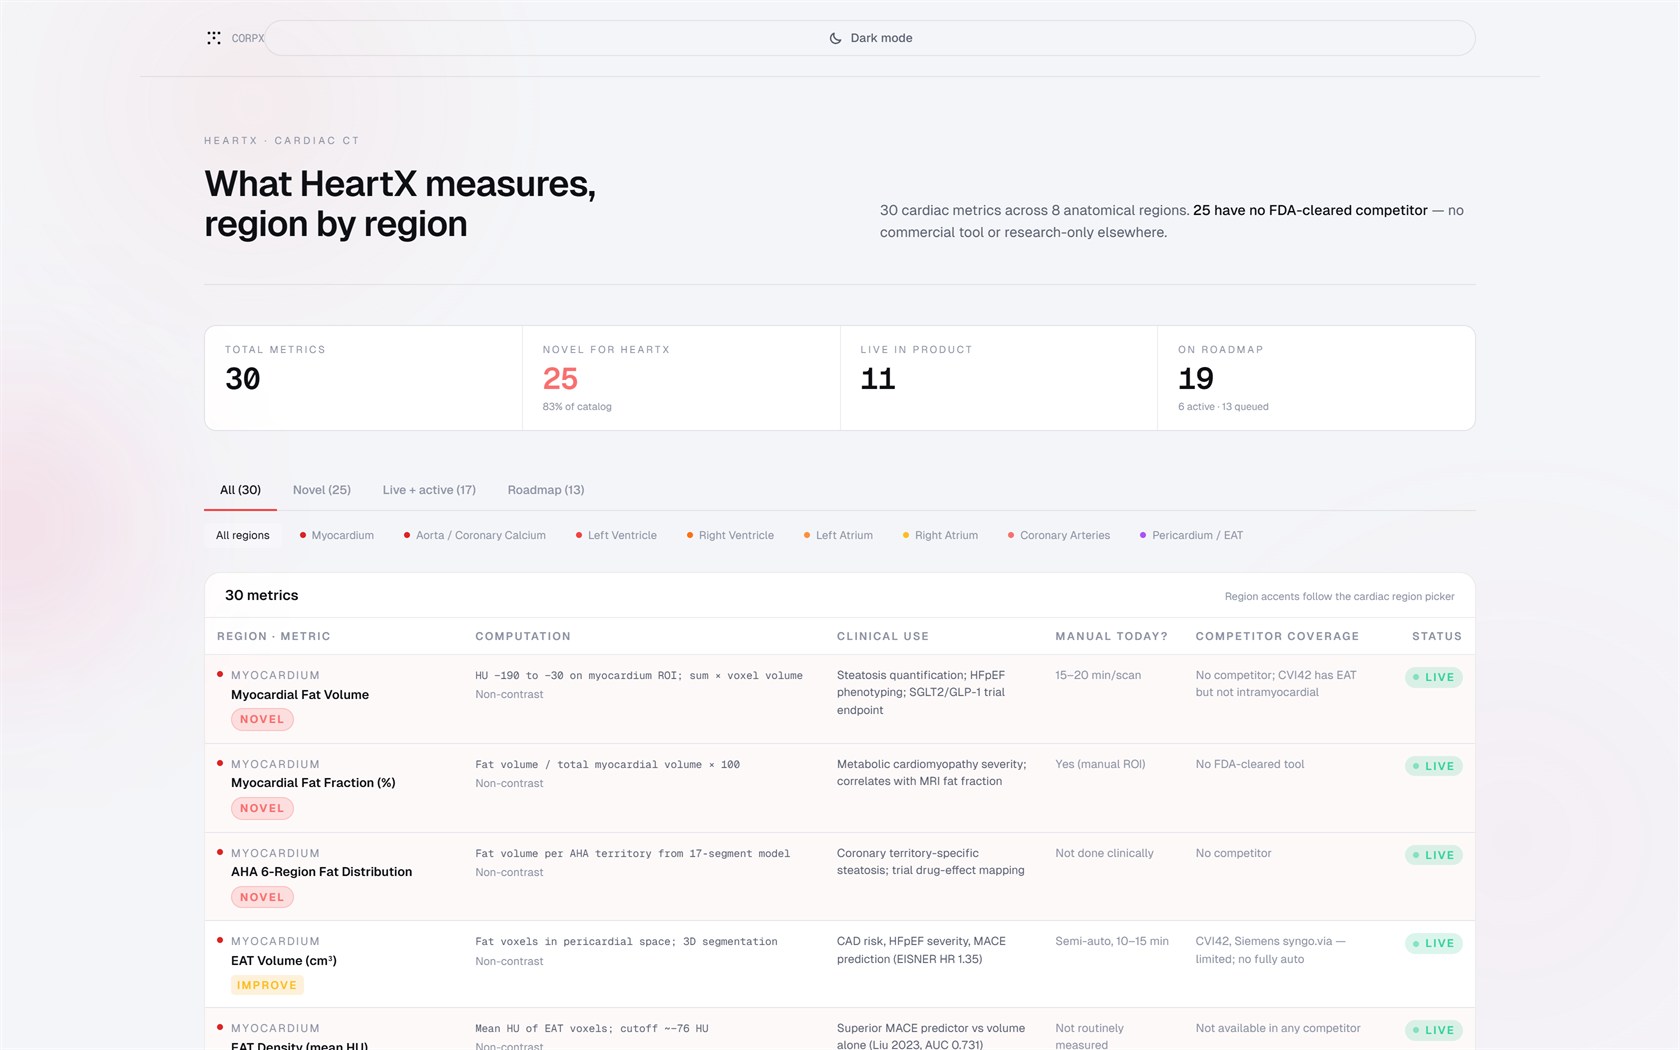Filter by Right Atrium region

pos(940,535)
